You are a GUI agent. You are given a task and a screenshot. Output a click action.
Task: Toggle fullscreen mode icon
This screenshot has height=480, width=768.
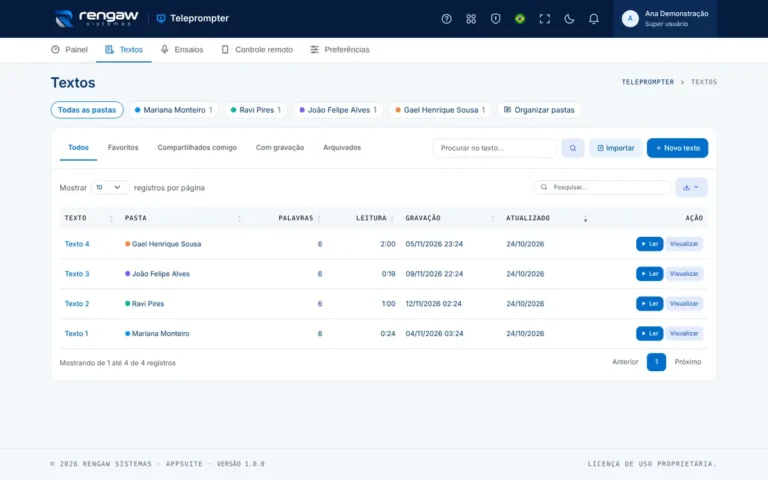(544, 19)
